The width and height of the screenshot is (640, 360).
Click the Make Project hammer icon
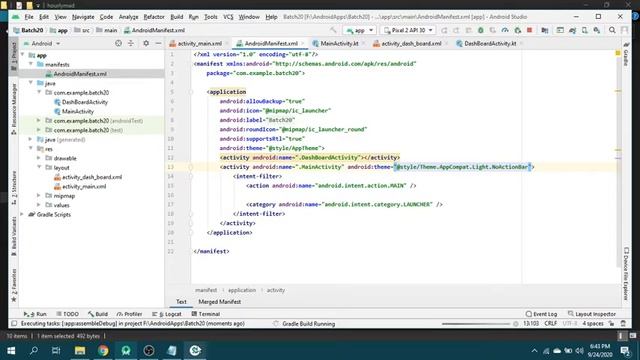333,30
